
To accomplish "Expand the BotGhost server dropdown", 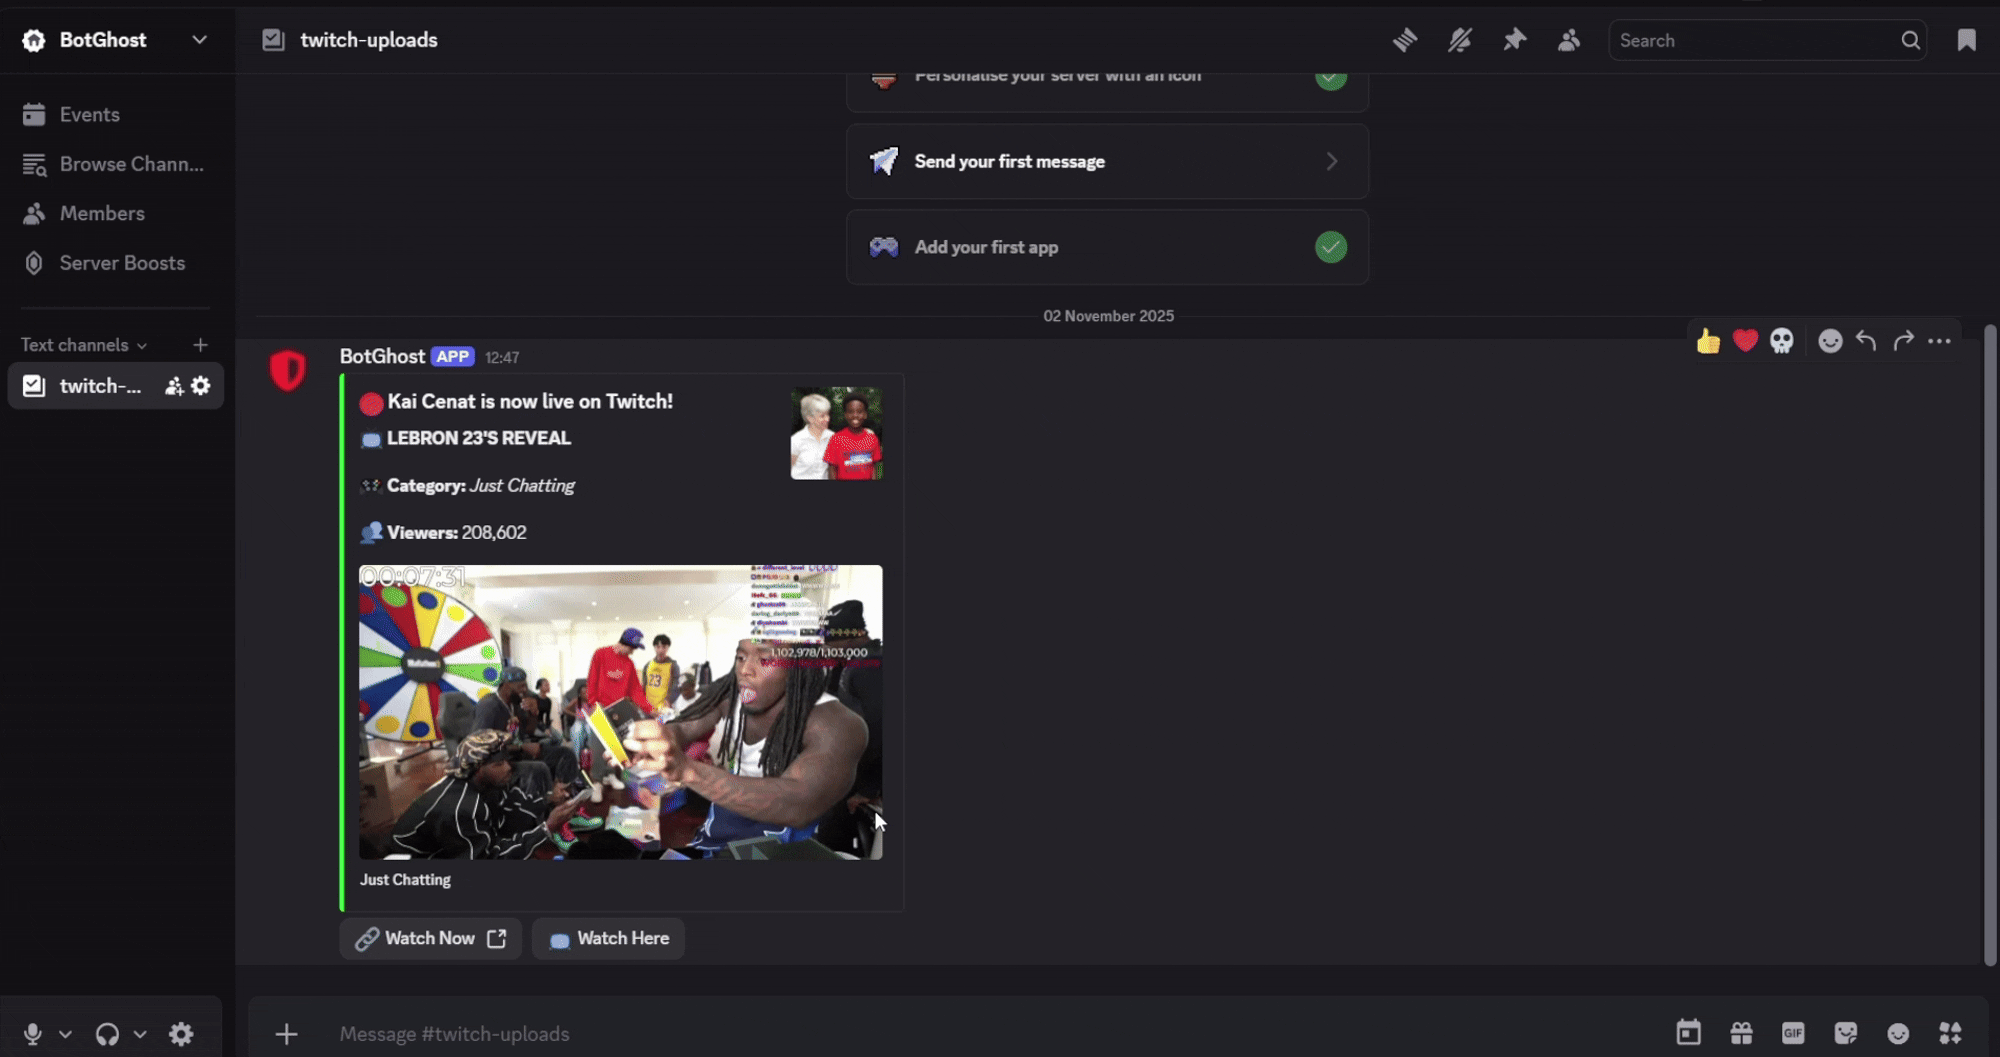I will [199, 40].
